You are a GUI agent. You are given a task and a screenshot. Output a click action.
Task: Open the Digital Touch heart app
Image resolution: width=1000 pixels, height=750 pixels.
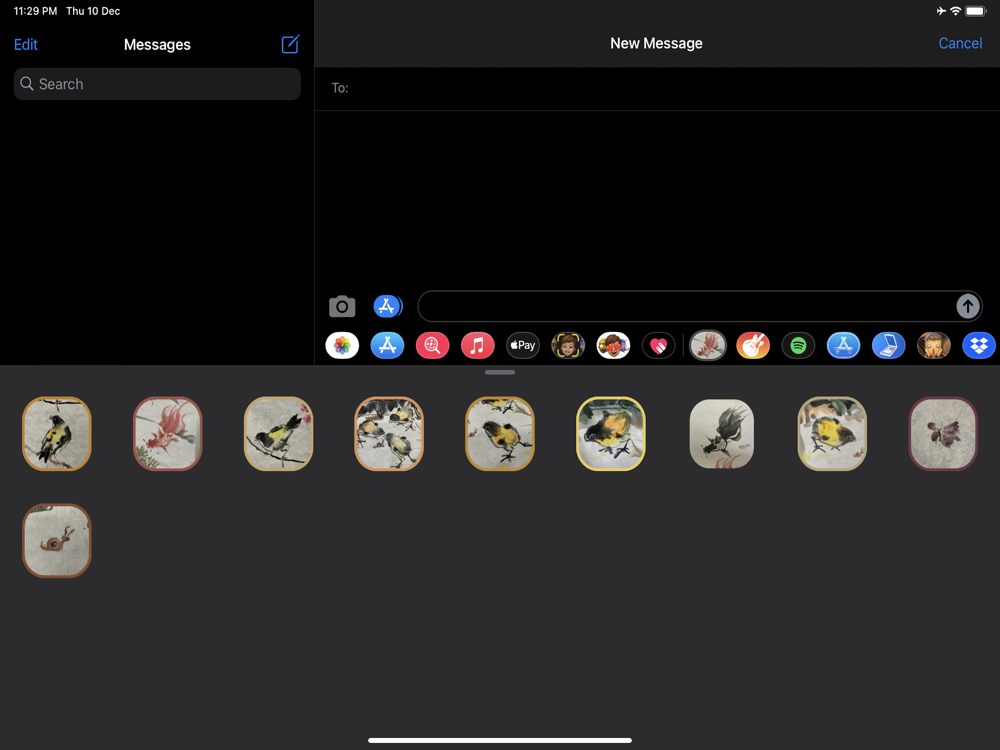pyautogui.click(x=658, y=346)
